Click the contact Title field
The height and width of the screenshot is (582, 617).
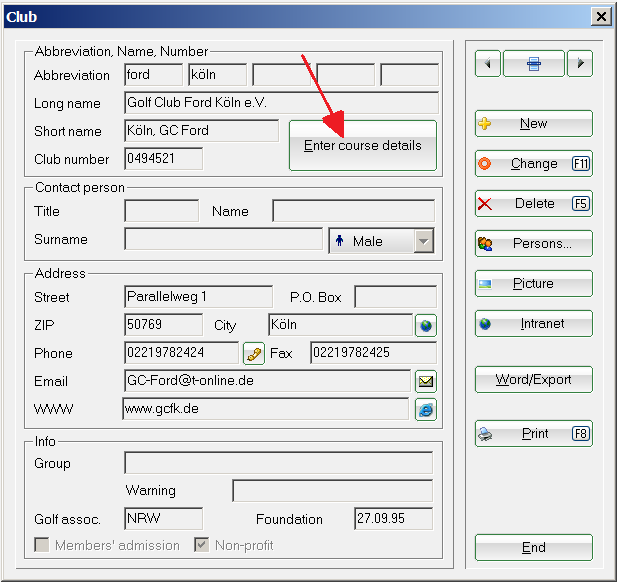pyautogui.click(x=161, y=211)
